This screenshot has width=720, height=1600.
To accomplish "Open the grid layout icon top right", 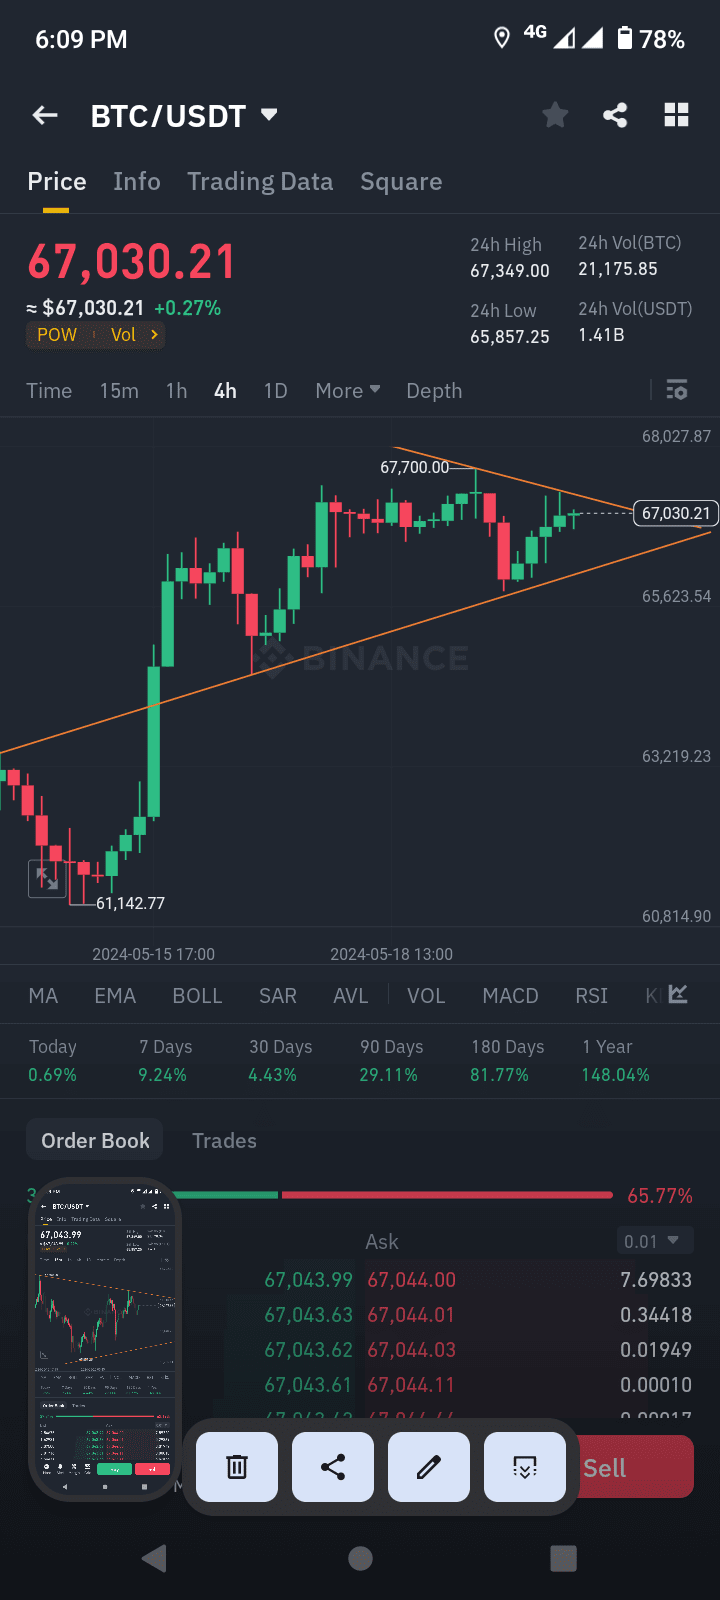I will (x=676, y=115).
